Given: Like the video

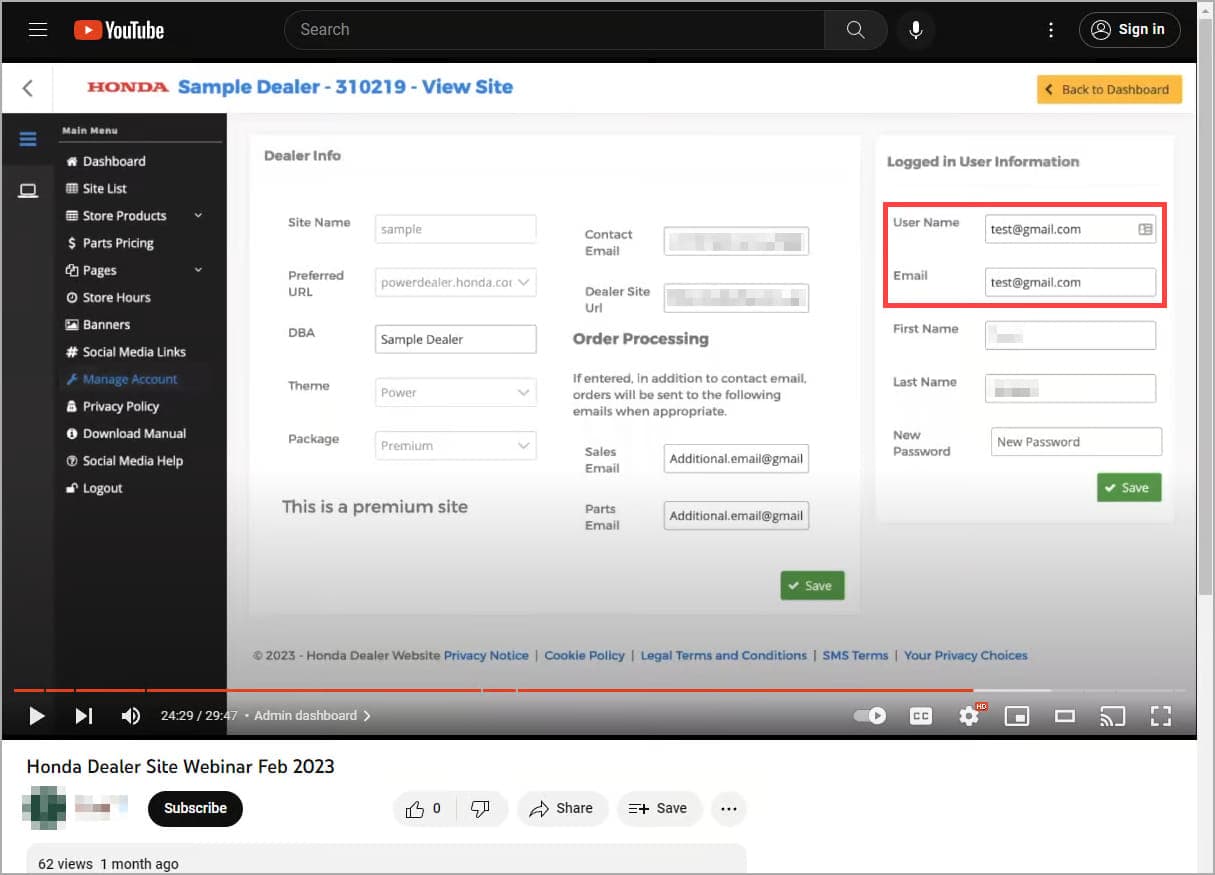Looking at the screenshot, I should pos(423,809).
